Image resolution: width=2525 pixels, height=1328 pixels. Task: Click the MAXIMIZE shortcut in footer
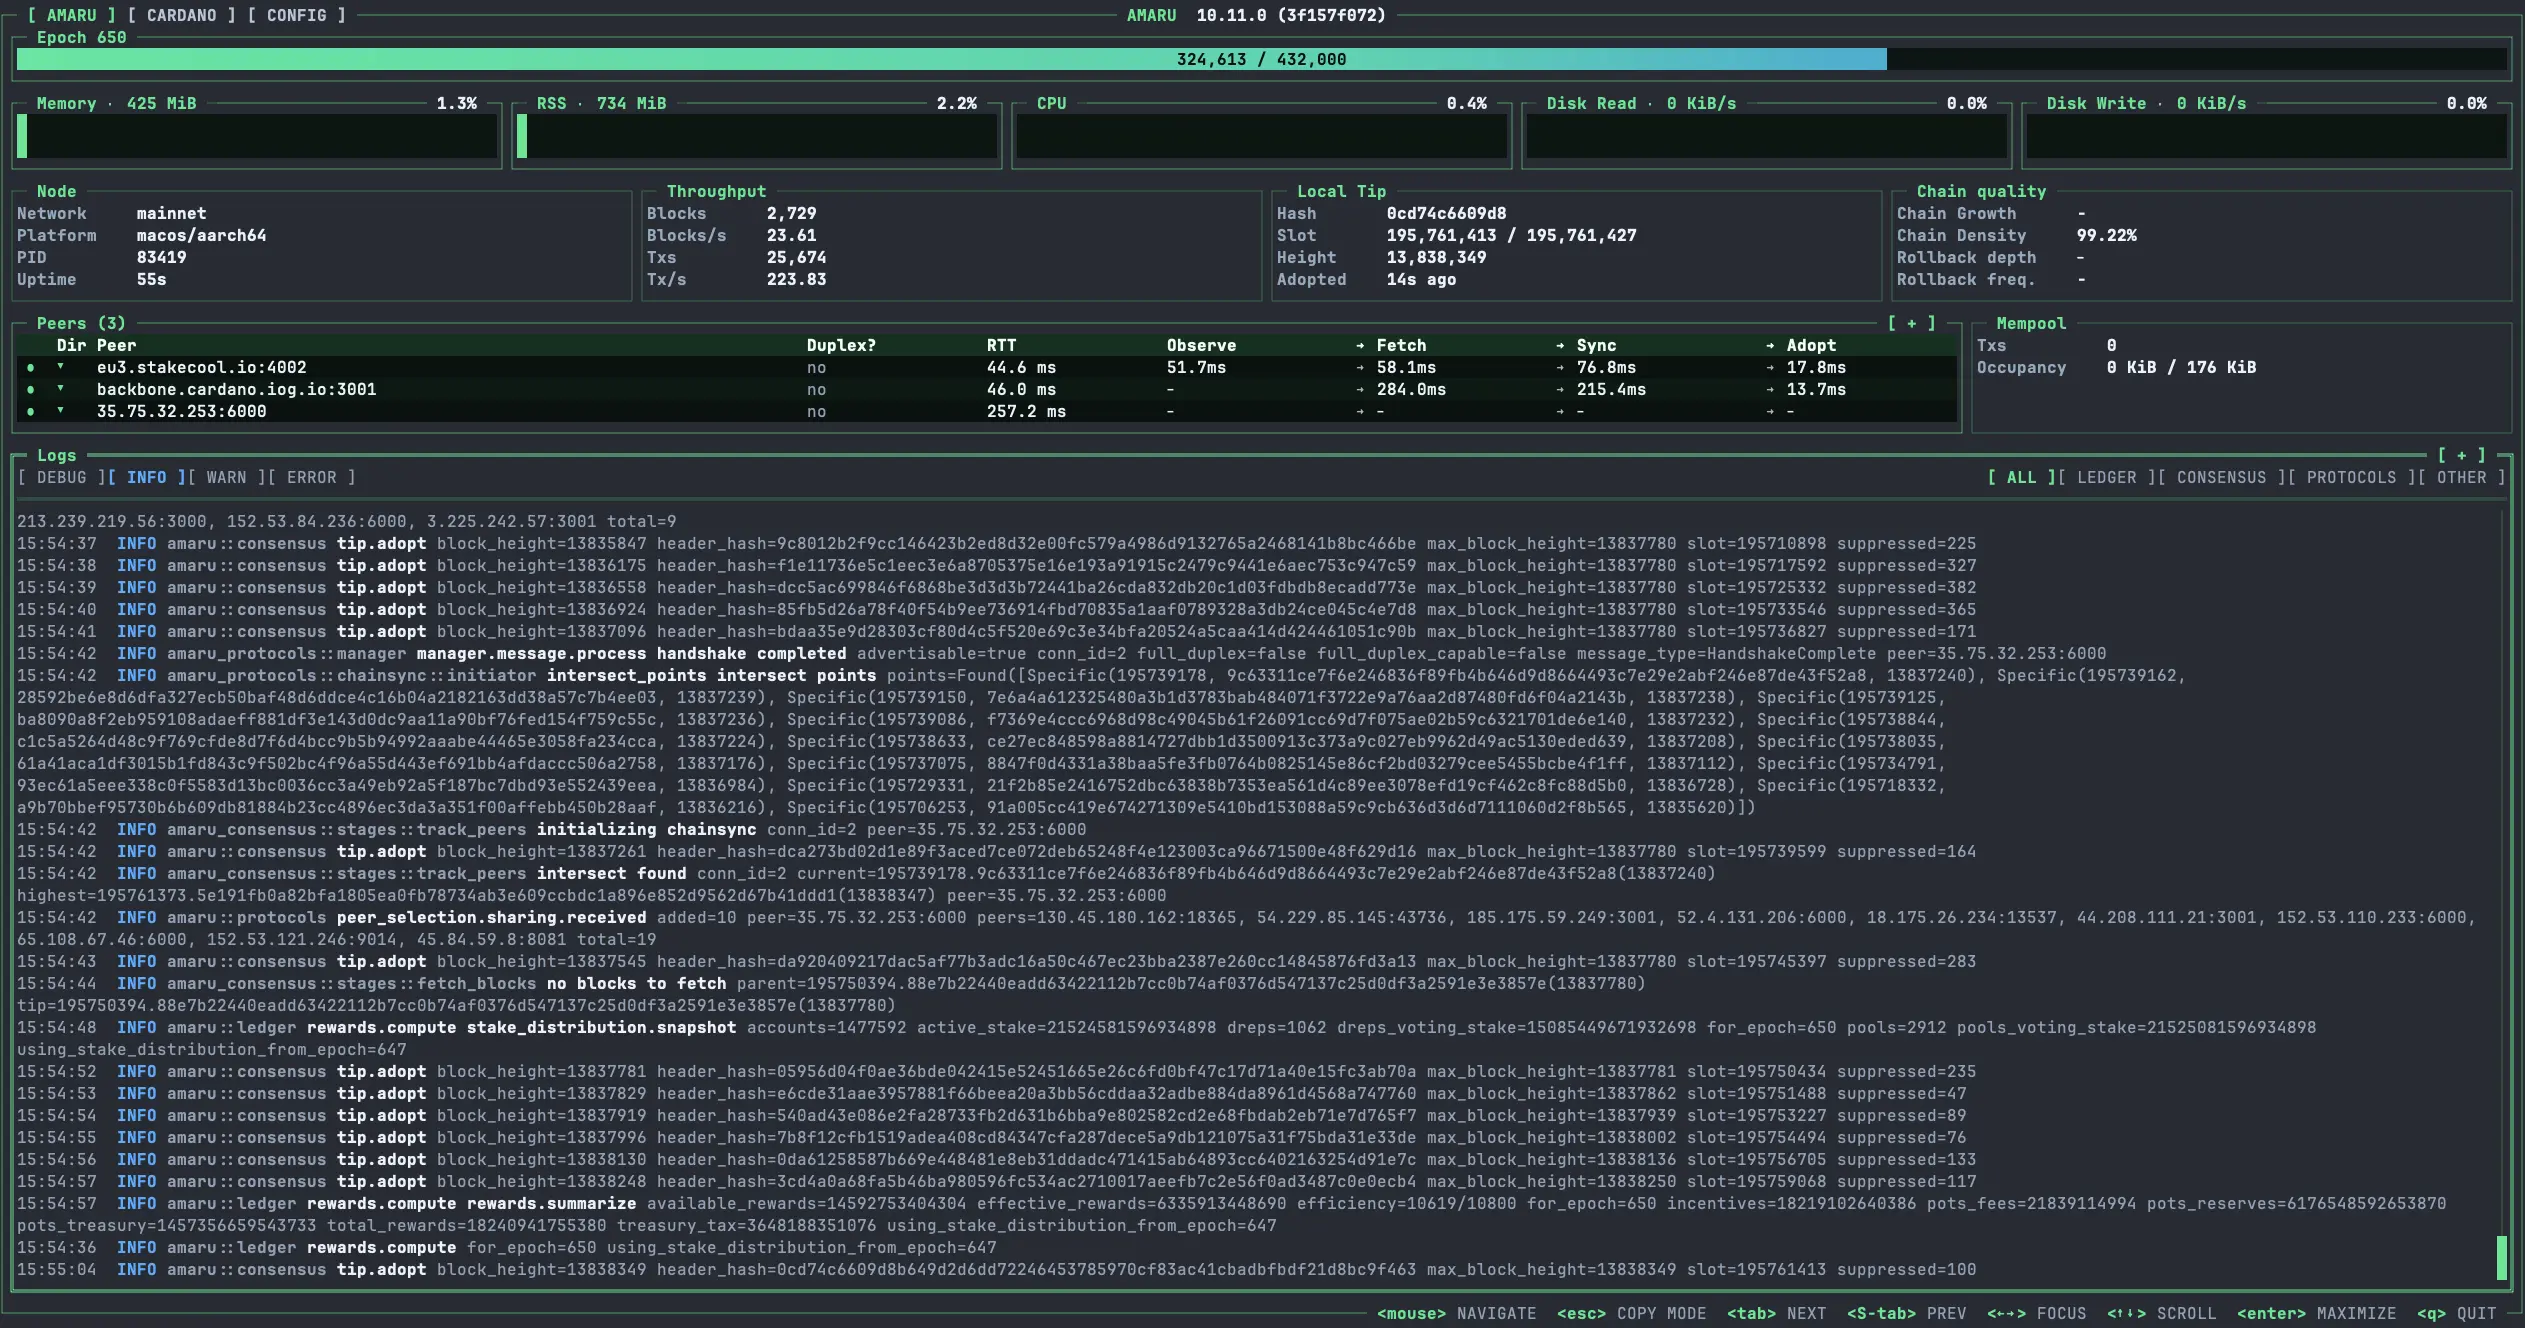[2316, 1313]
